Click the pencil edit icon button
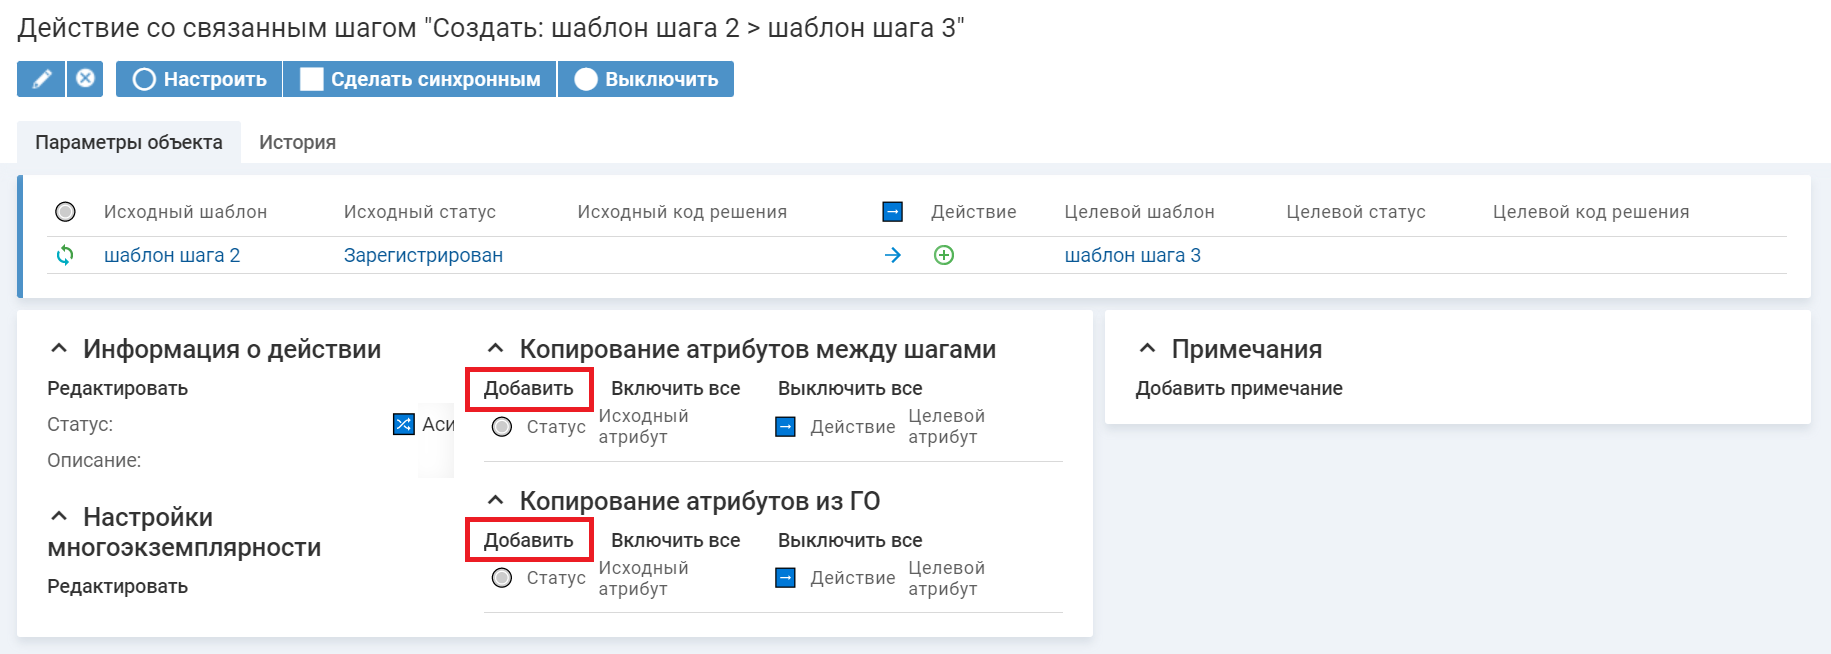 point(41,79)
